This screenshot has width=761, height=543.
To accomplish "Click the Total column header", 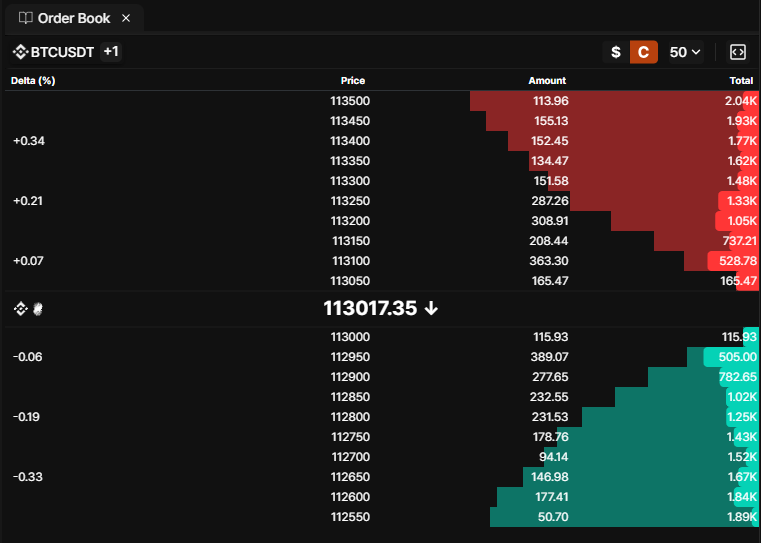I will click(741, 81).
